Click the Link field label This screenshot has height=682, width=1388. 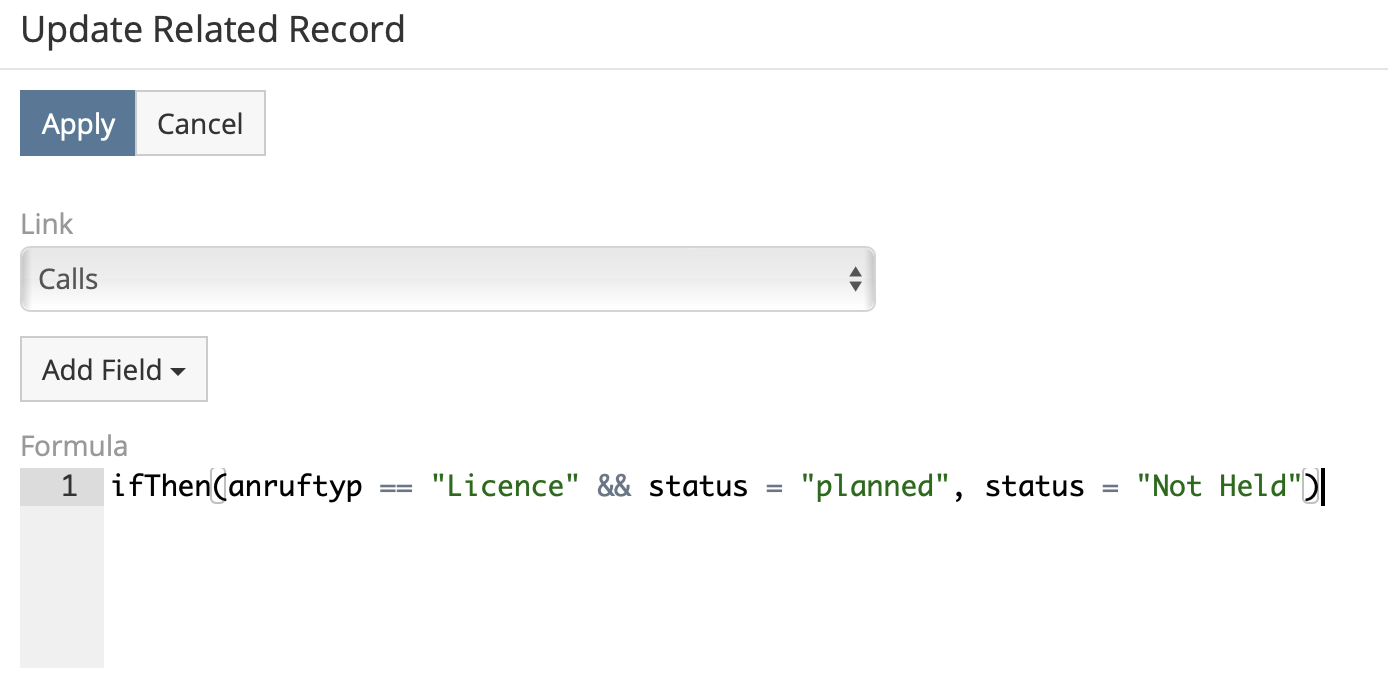tap(47, 224)
